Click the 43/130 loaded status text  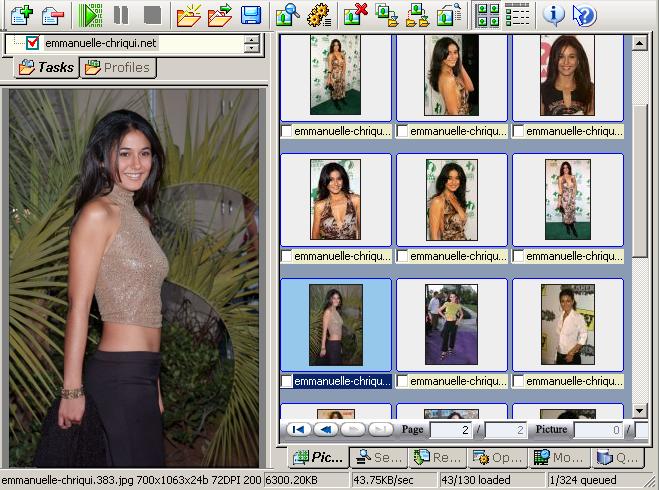pyautogui.click(x=476, y=480)
